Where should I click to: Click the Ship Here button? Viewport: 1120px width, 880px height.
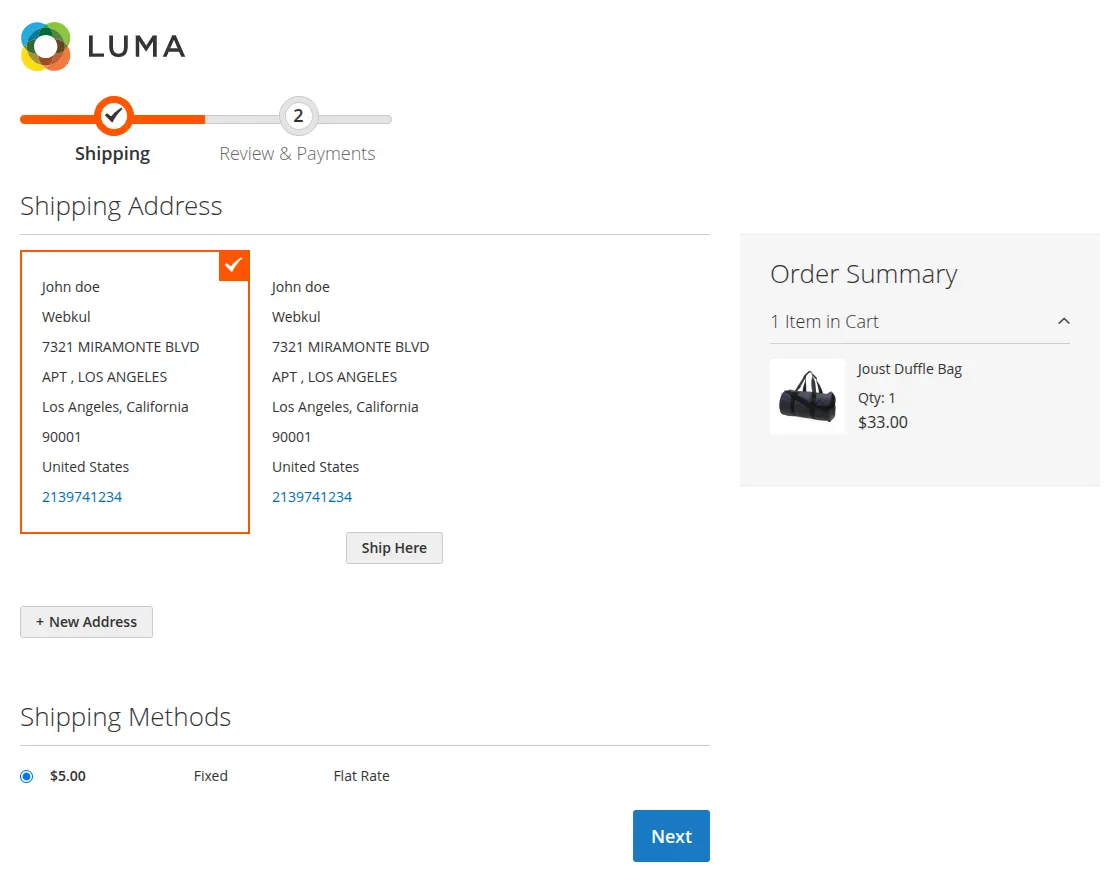[394, 548]
